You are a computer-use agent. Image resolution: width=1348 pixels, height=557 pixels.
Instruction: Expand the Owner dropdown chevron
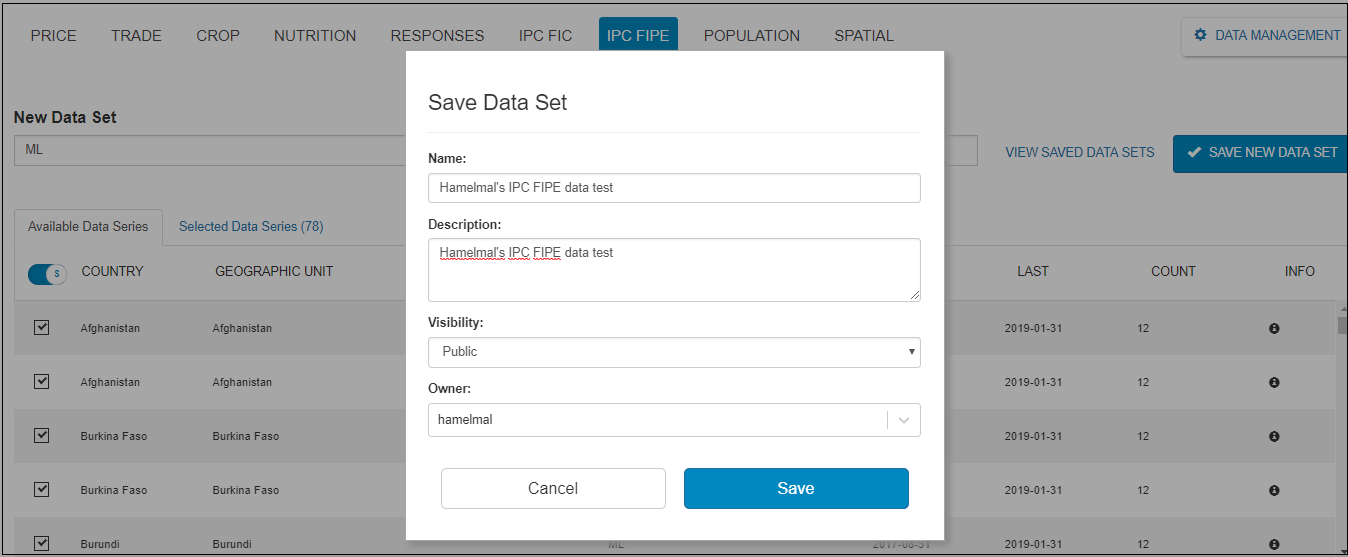(x=904, y=420)
